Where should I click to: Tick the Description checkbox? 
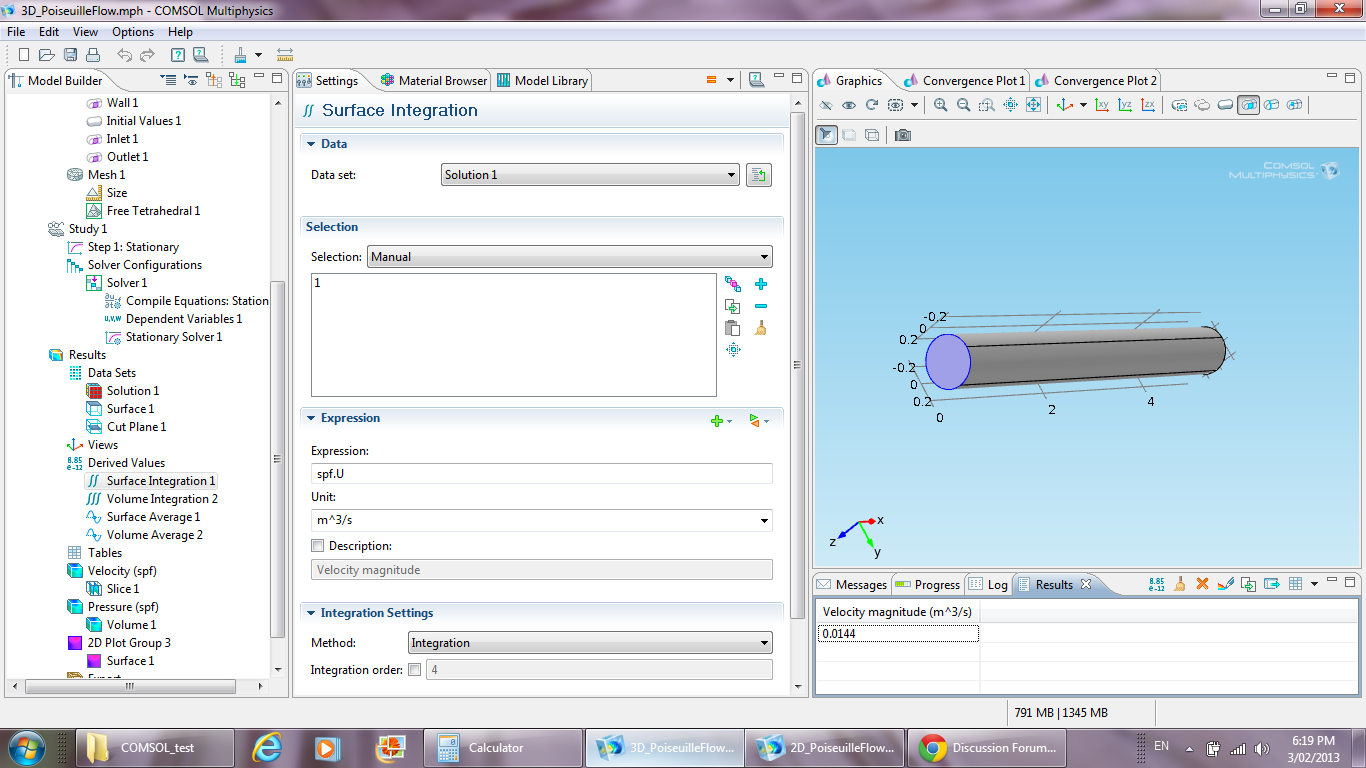coord(317,546)
